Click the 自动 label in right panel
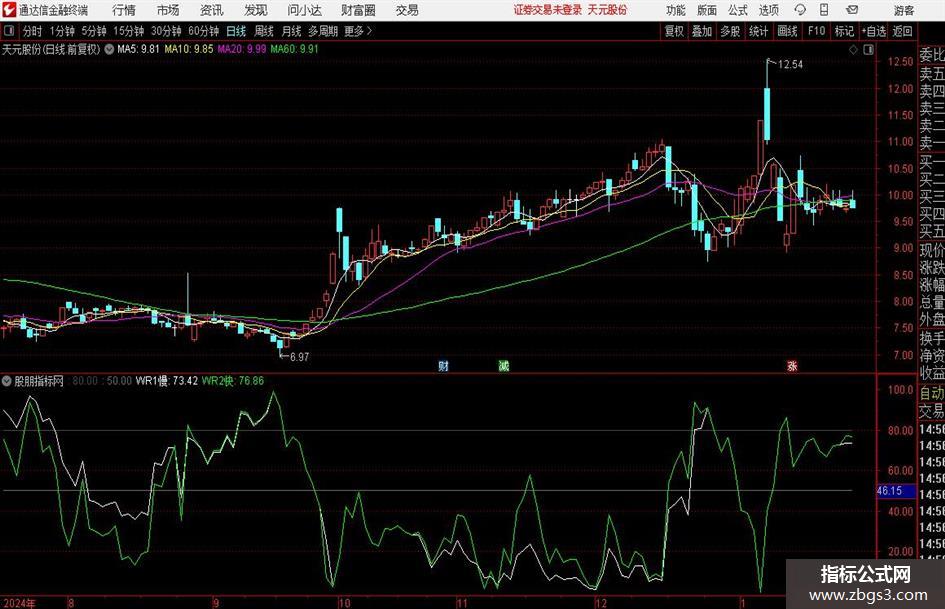The height and width of the screenshot is (609, 945). tap(932, 393)
